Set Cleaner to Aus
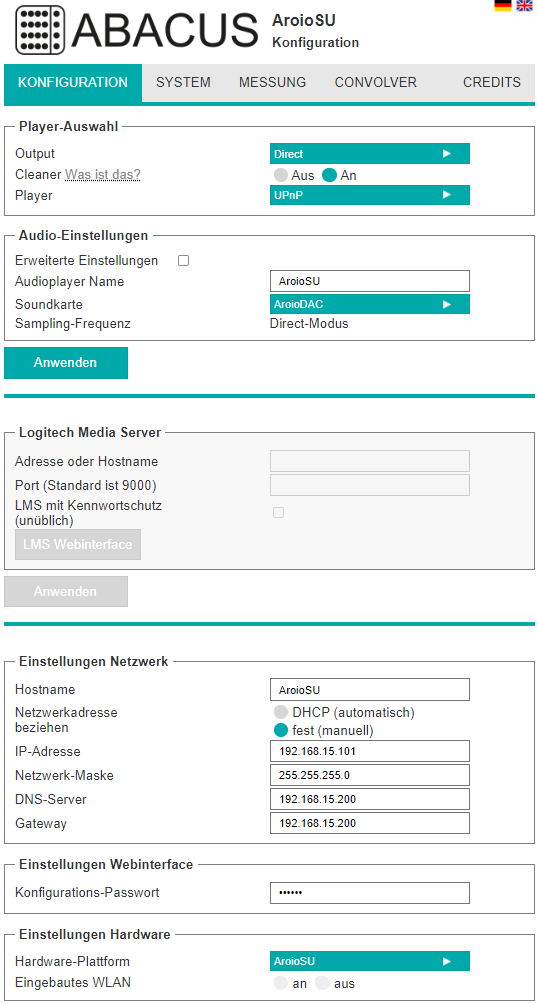Viewport: 537px width, 1004px height. pyautogui.click(x=280, y=175)
